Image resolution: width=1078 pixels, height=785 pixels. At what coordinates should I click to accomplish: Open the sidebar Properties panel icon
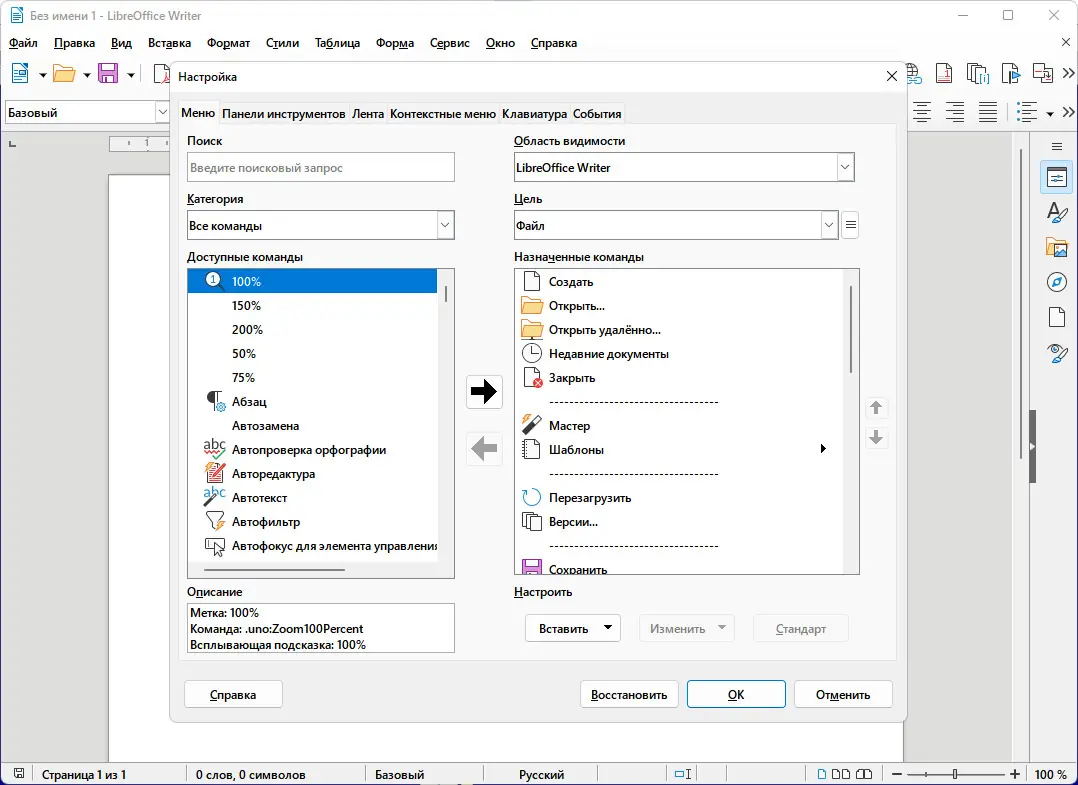(1057, 177)
